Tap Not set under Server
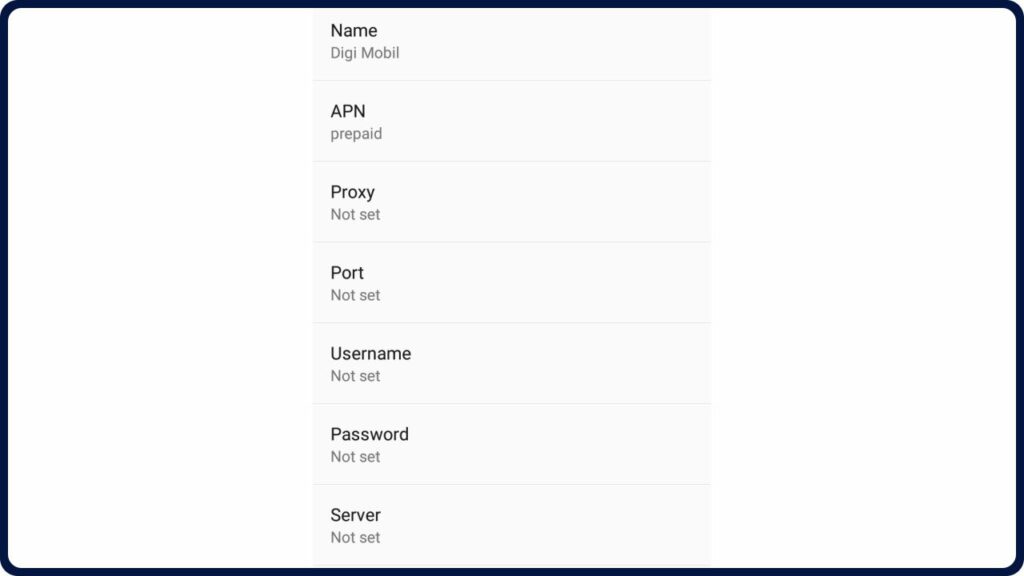This screenshot has width=1024, height=576. click(x=355, y=537)
